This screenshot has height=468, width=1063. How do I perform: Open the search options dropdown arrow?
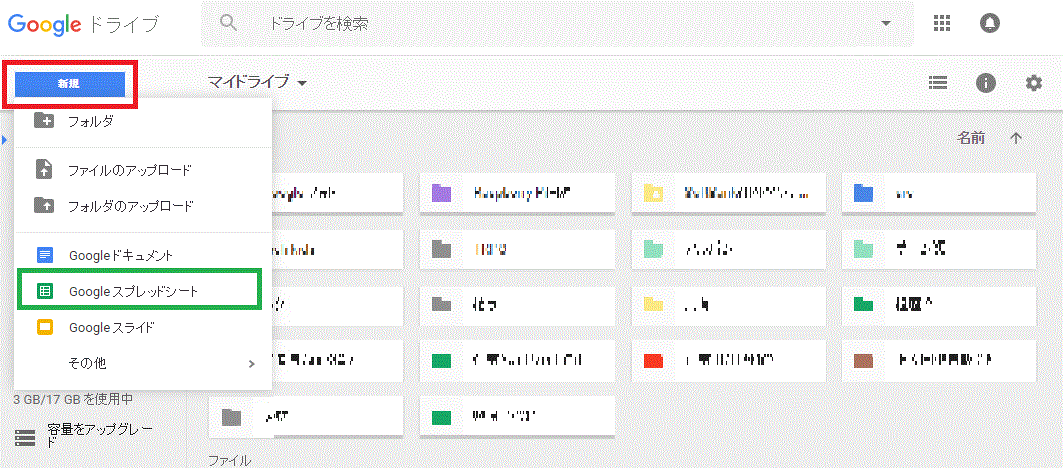click(x=886, y=24)
